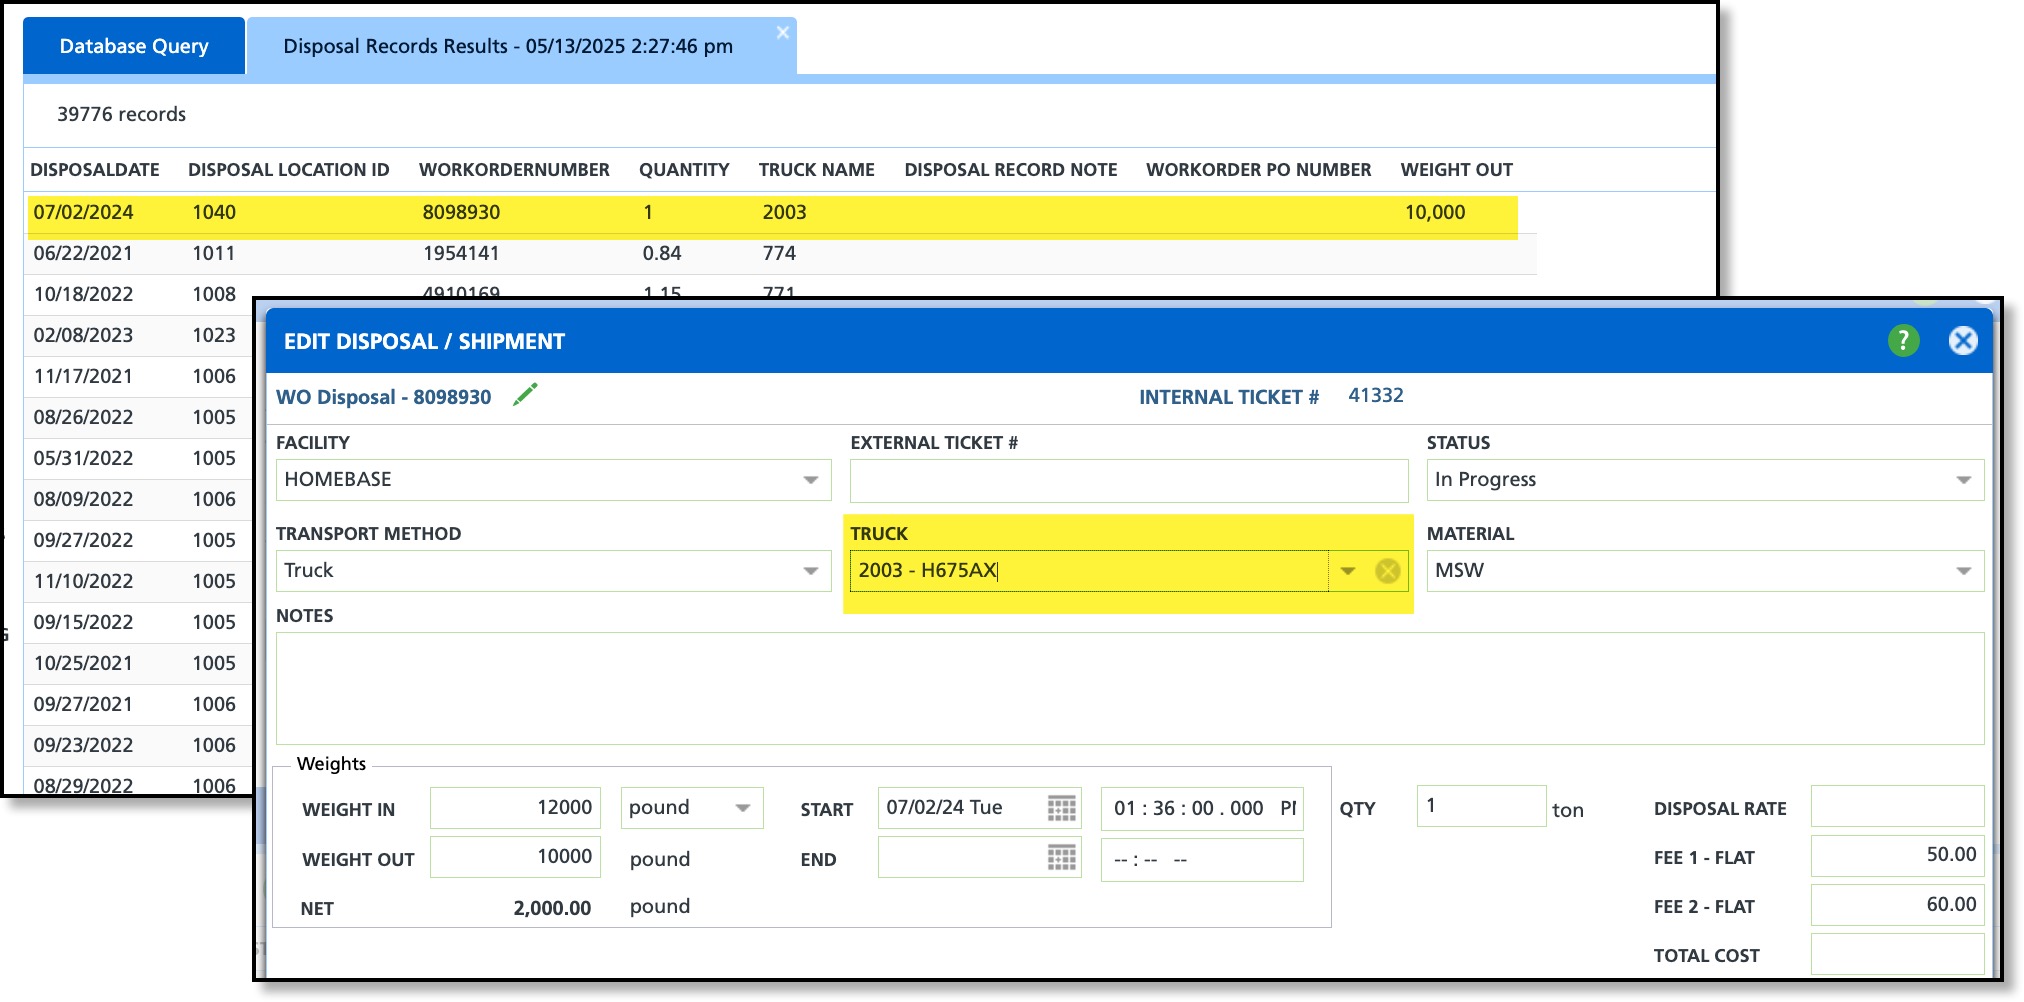The image size is (2024, 1002).
Task: Click the External Ticket # input field
Action: [1129, 481]
